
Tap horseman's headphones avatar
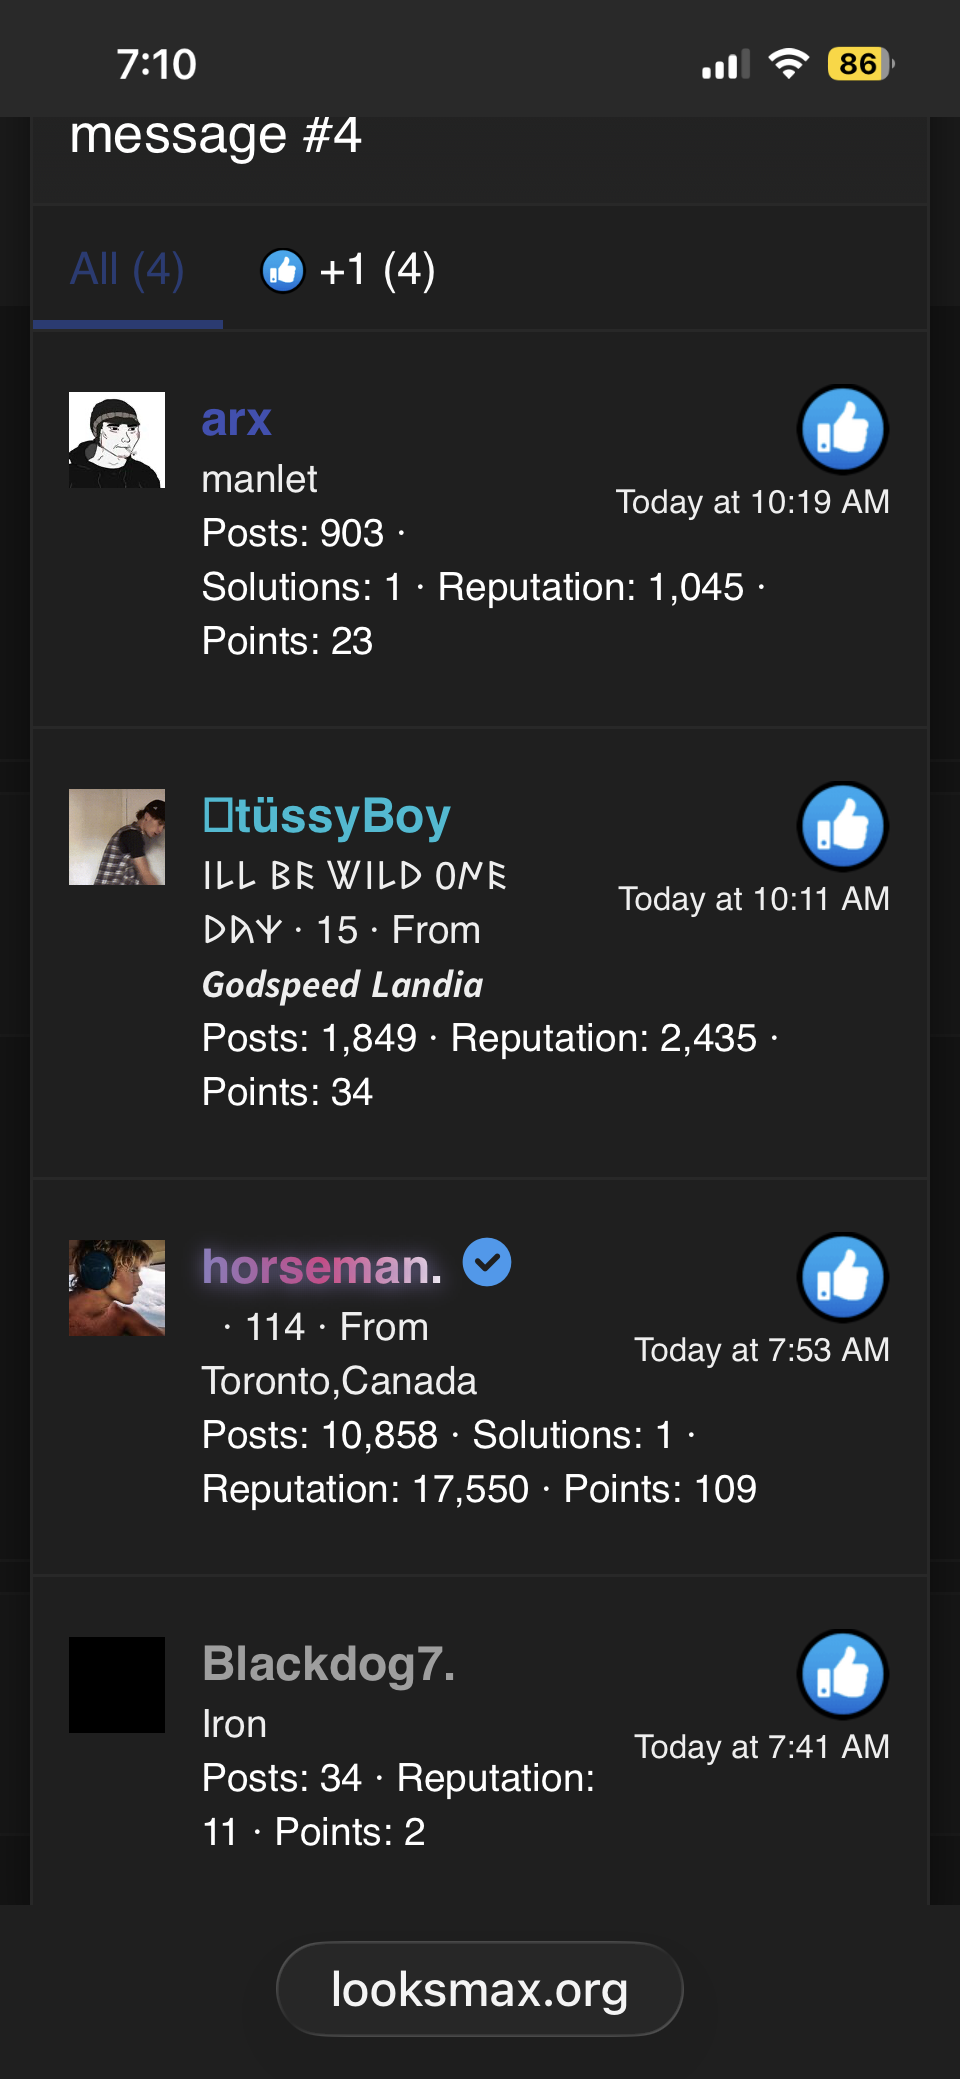click(117, 1288)
